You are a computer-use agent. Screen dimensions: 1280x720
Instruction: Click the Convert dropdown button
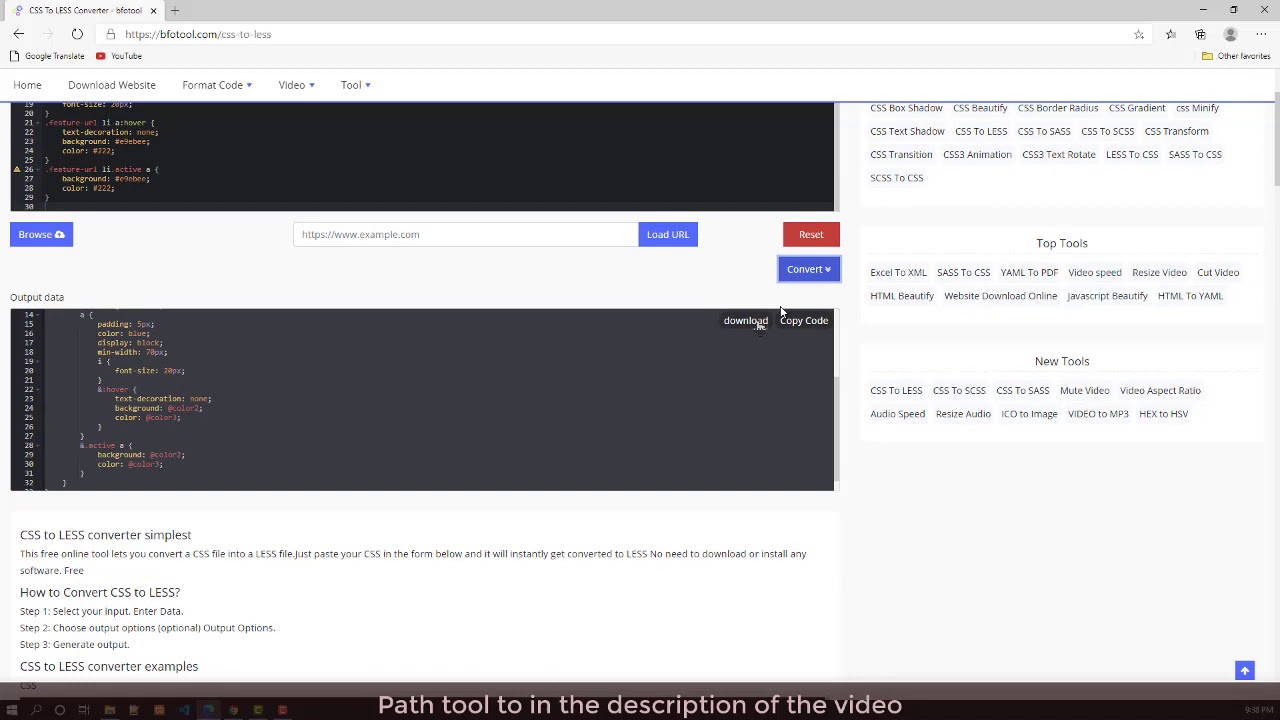click(x=809, y=269)
